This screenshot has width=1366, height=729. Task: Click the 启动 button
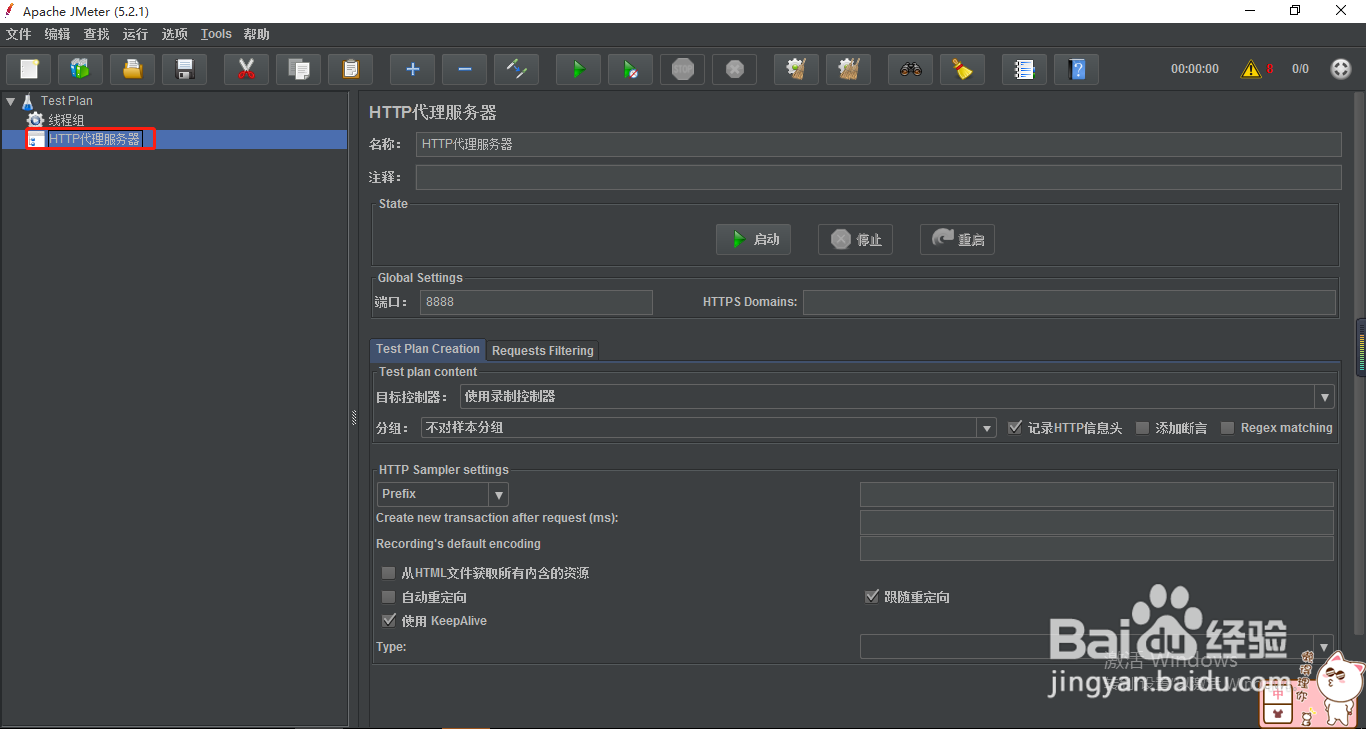[753, 239]
